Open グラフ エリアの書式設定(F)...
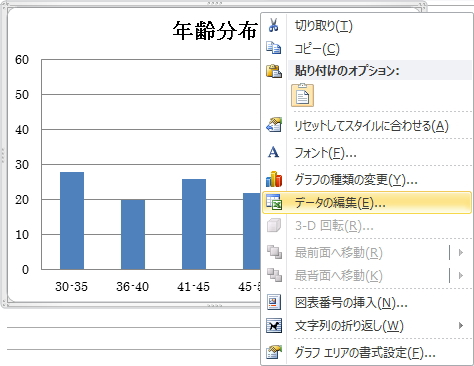Image resolution: width=474 pixels, height=366 pixels. (367, 352)
